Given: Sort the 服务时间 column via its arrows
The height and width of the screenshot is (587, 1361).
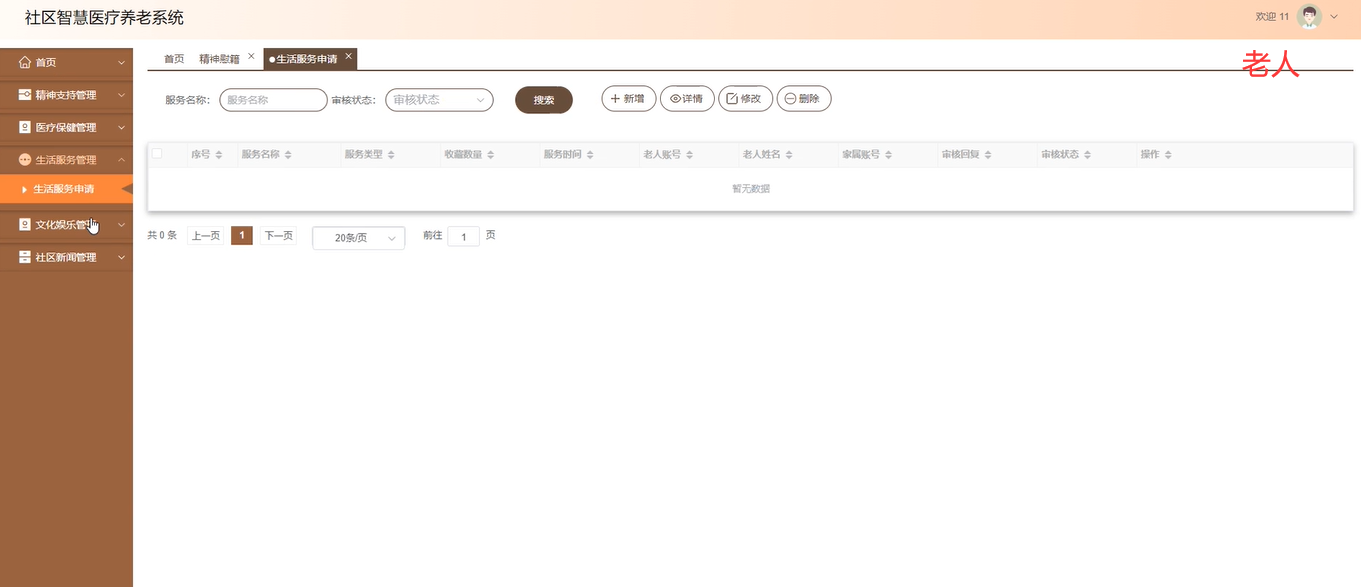Looking at the screenshot, I should 590,155.
